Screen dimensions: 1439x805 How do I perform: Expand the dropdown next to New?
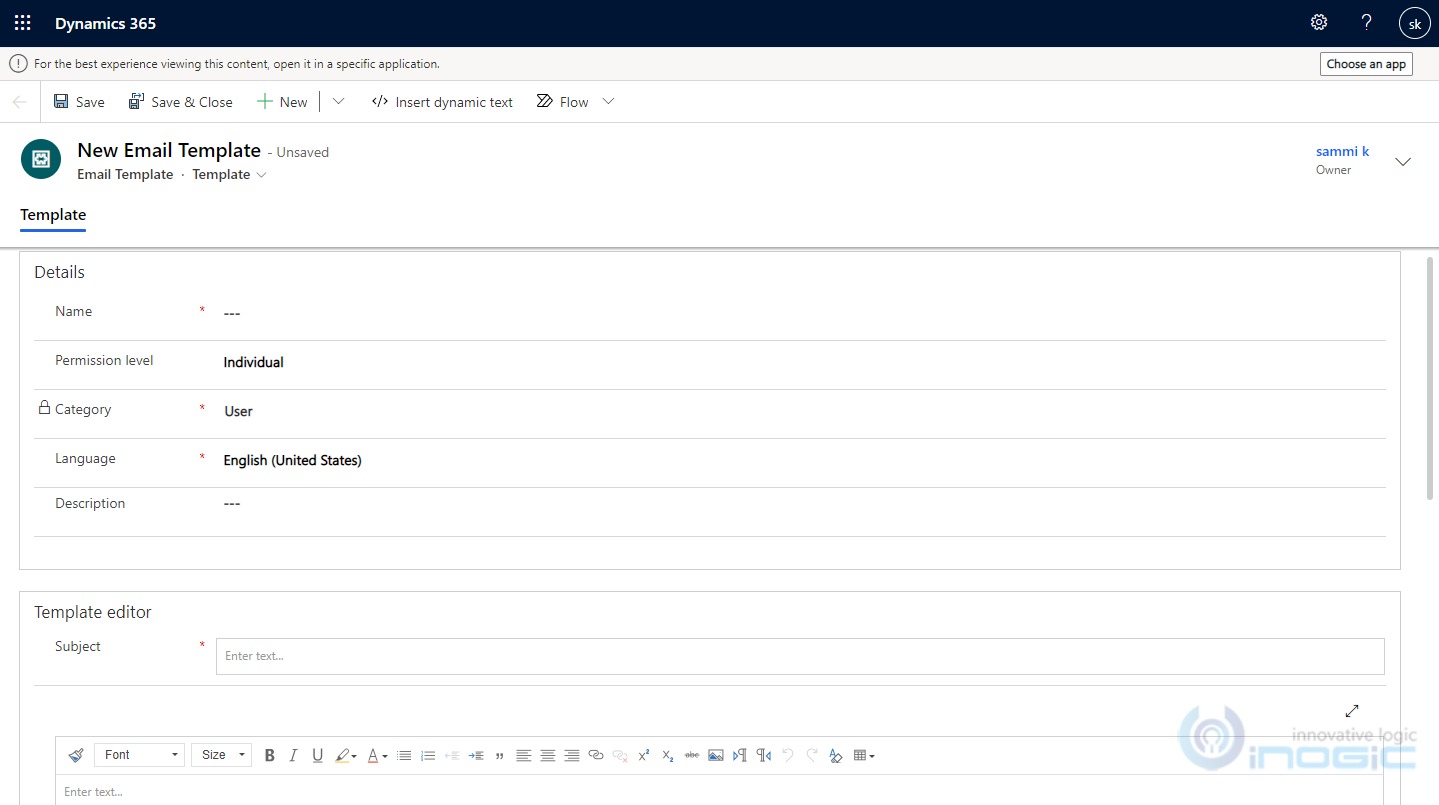tap(338, 102)
